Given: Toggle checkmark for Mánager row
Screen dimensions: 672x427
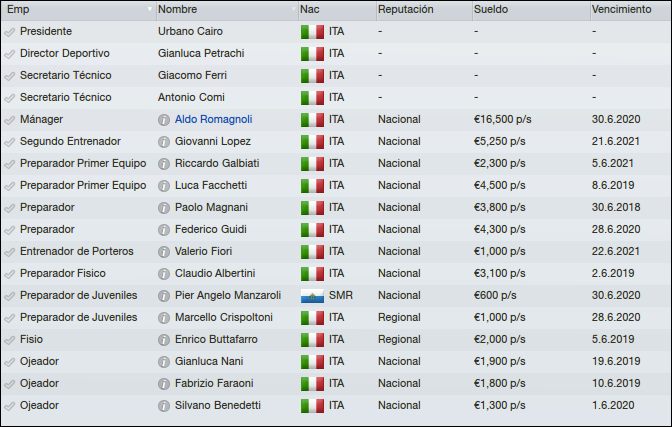Looking at the screenshot, I should 9,120.
